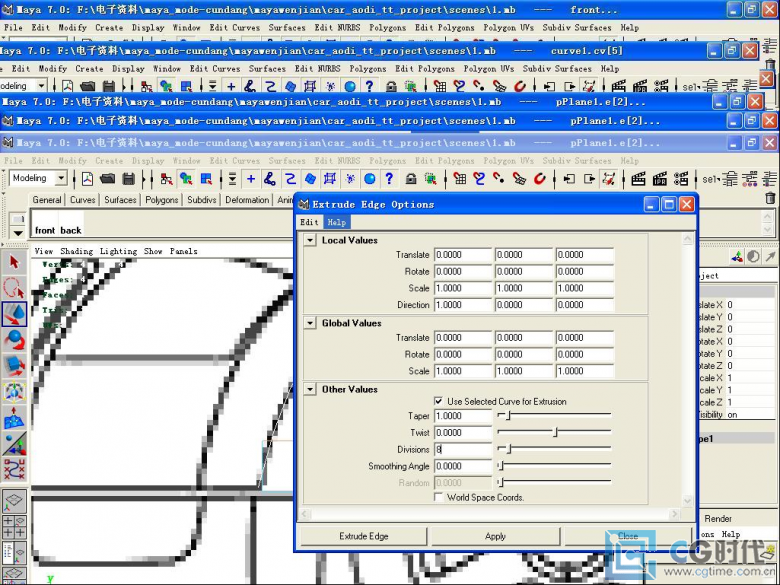Click the Apply button
This screenshot has width=780, height=585.
pos(495,536)
